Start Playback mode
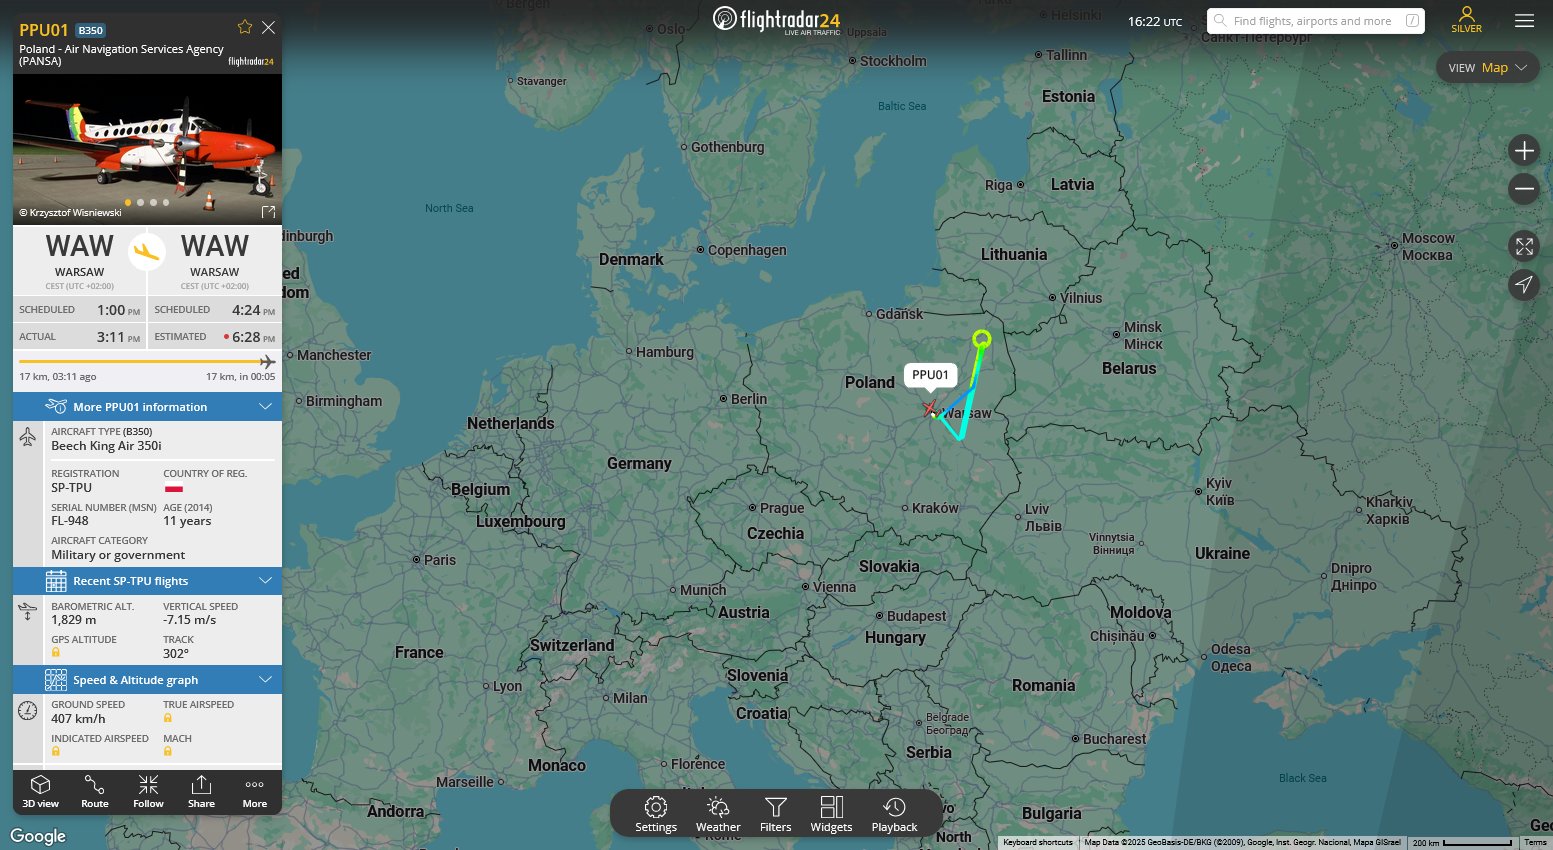1553x850 pixels. (894, 814)
